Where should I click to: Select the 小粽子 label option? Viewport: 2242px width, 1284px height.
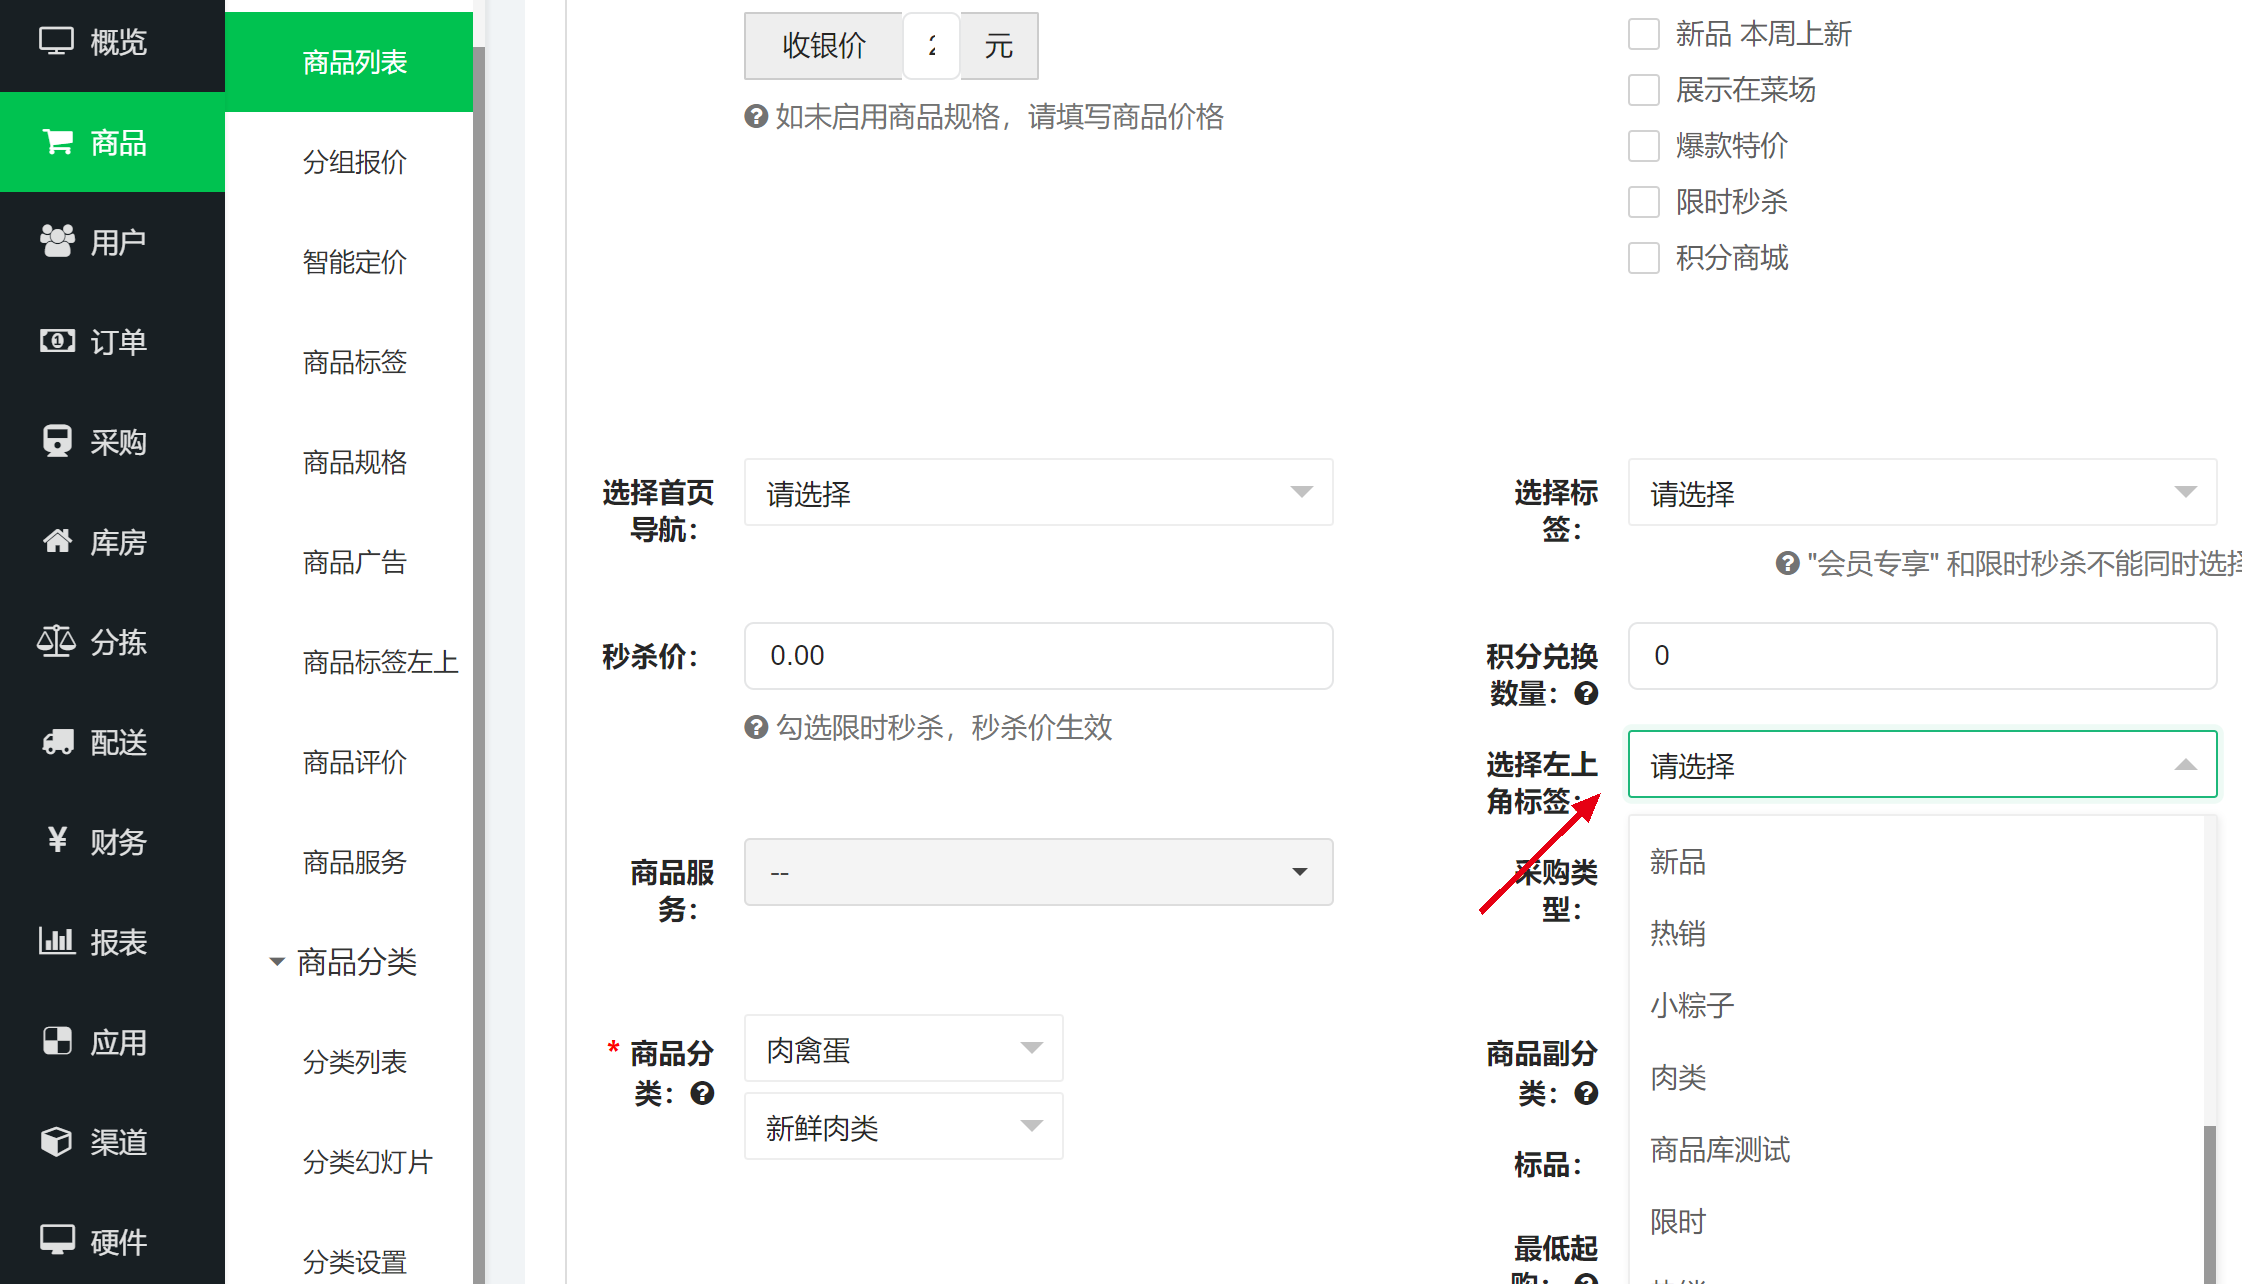tap(1692, 1005)
